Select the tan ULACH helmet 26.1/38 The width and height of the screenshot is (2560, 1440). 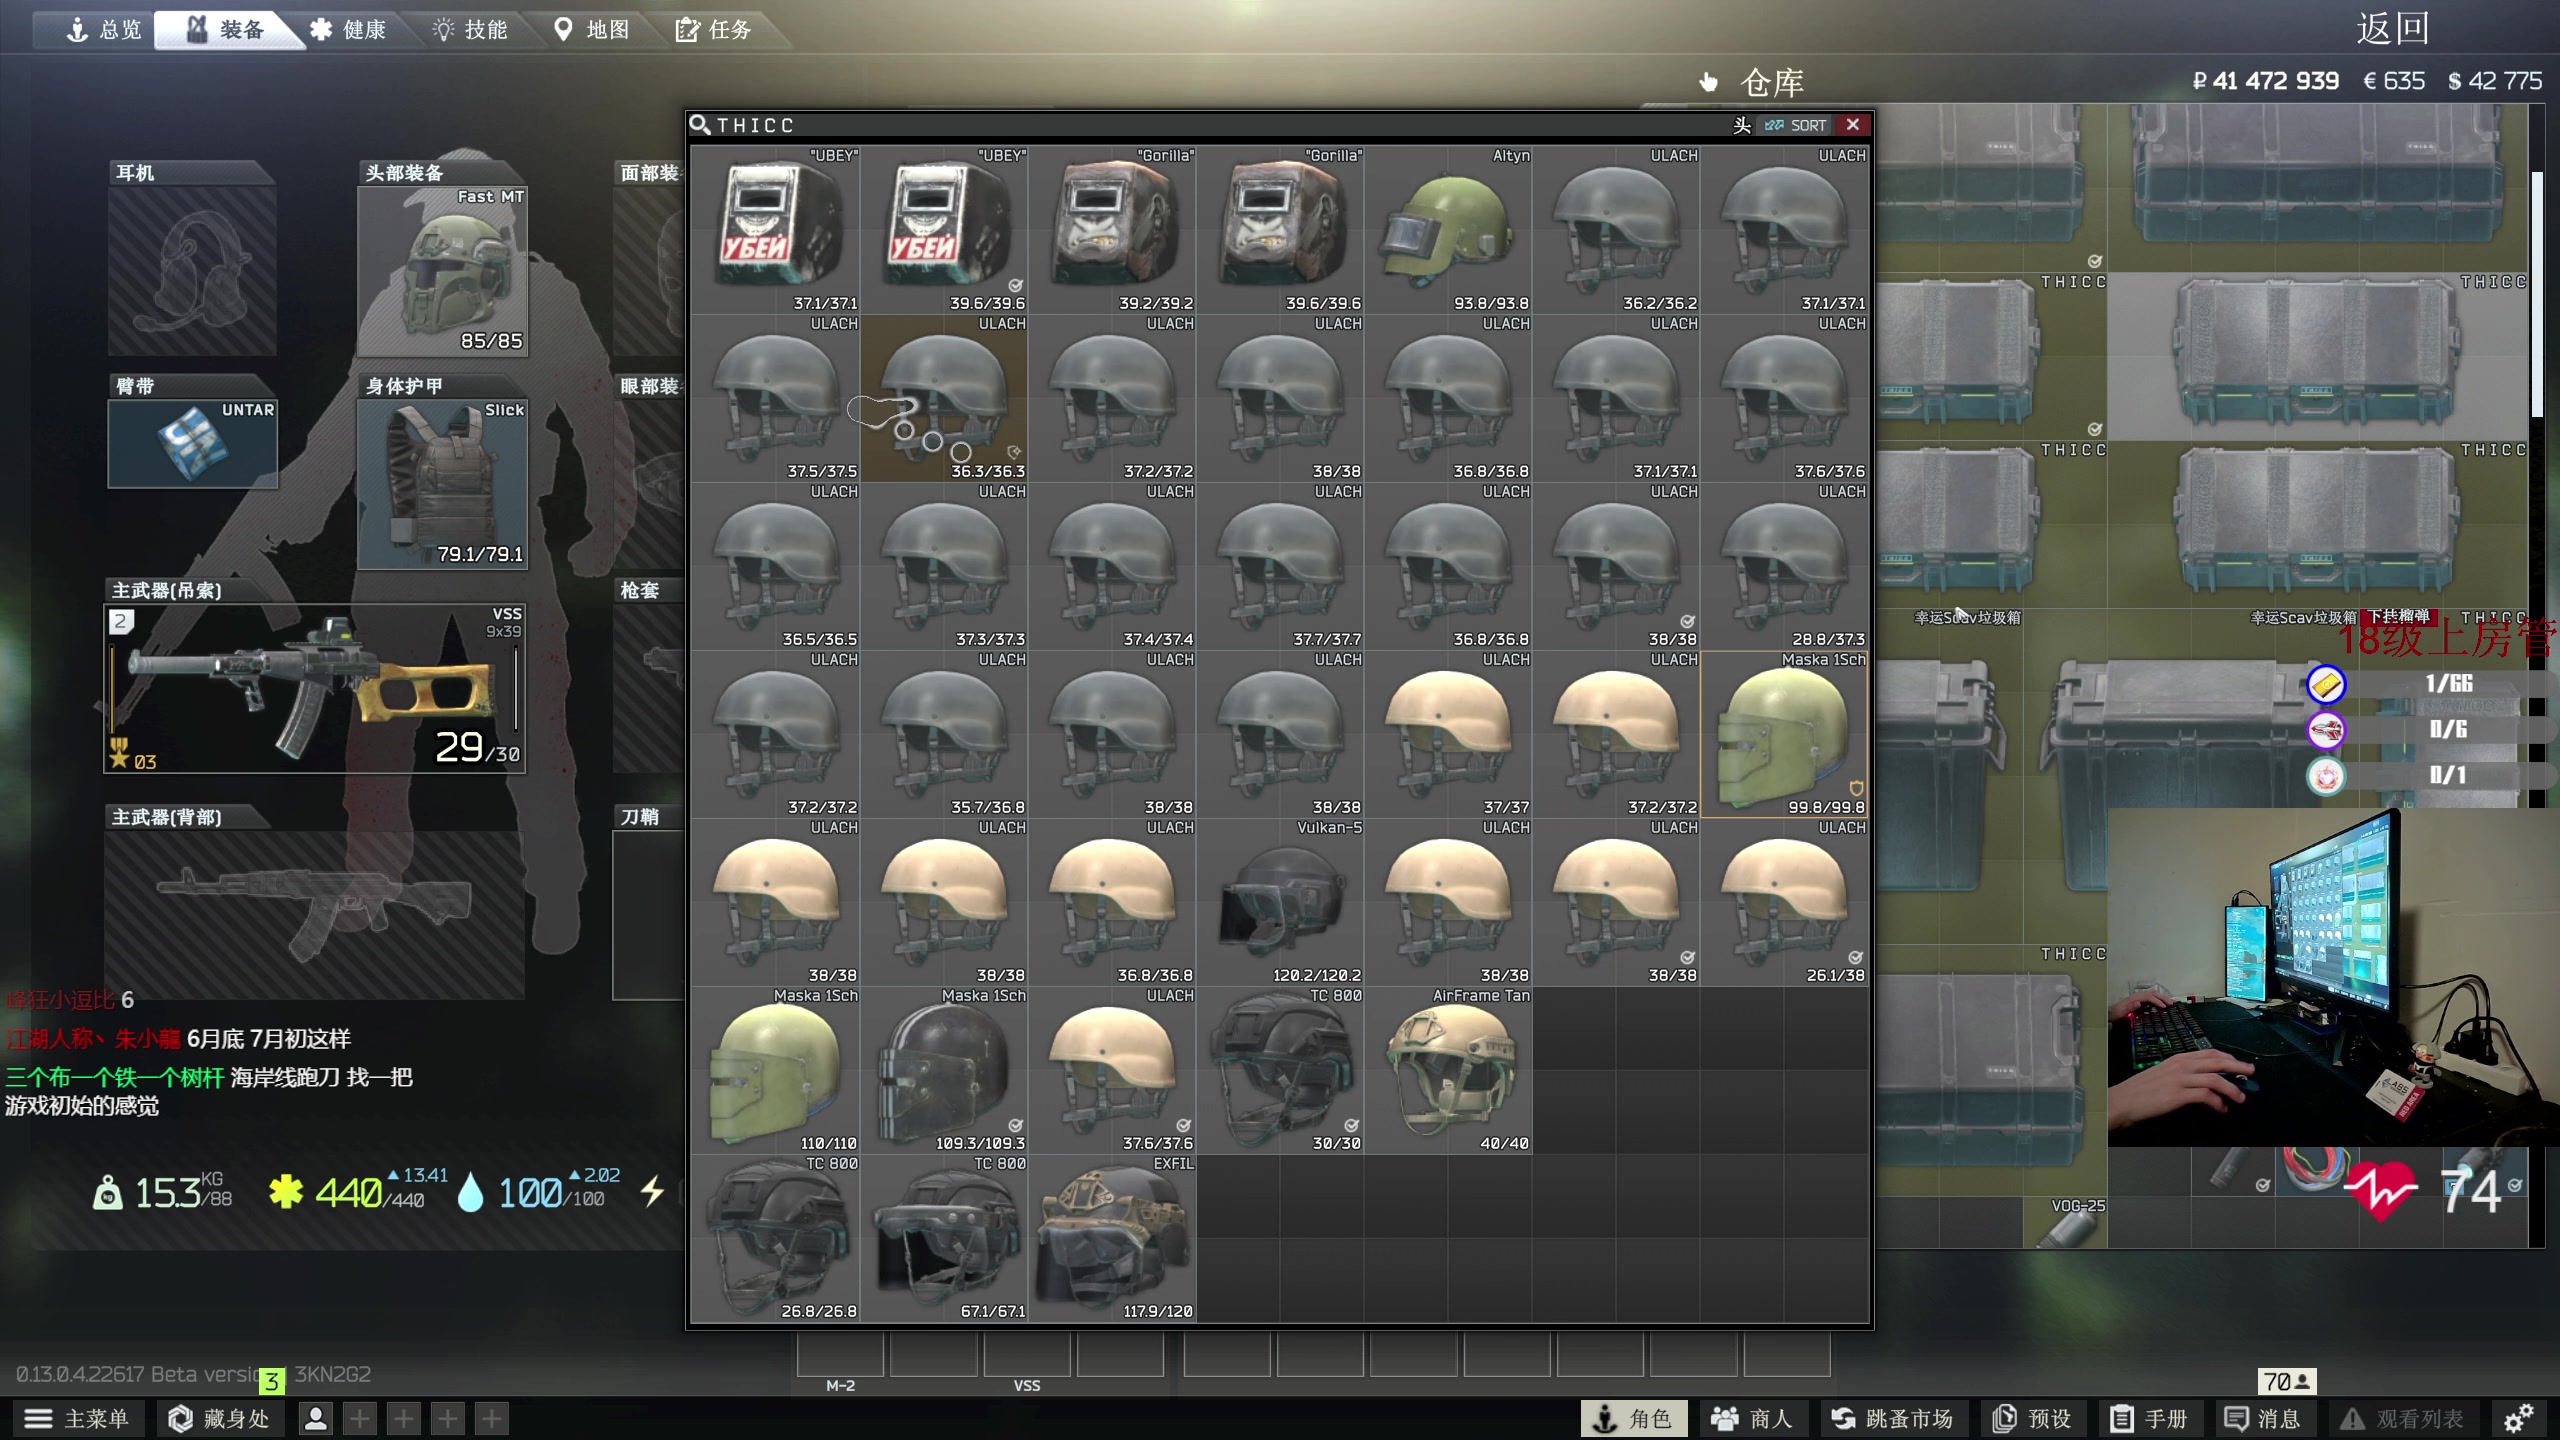1784,902
